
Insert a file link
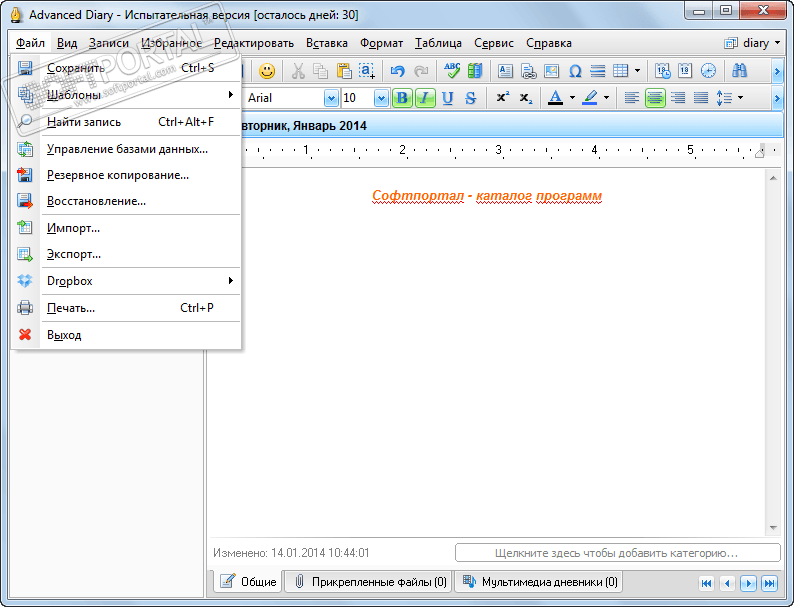528,71
